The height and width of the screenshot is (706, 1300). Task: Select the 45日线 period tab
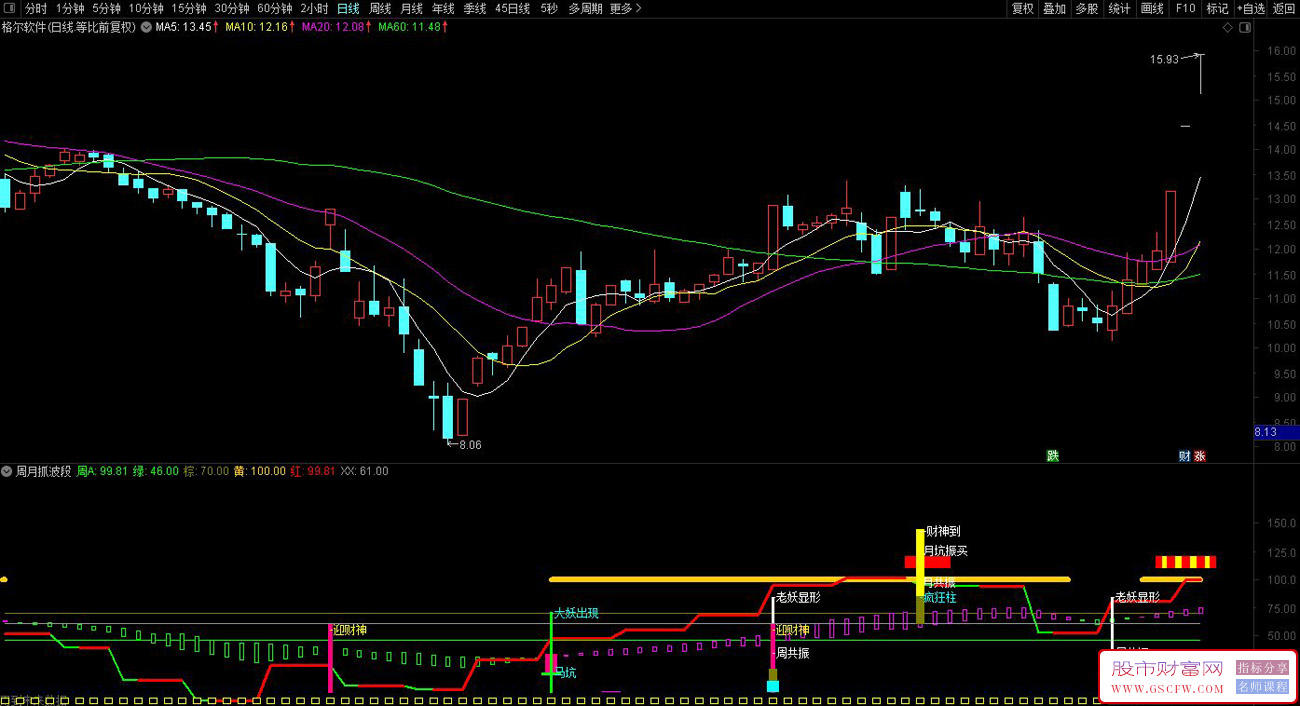[x=512, y=8]
